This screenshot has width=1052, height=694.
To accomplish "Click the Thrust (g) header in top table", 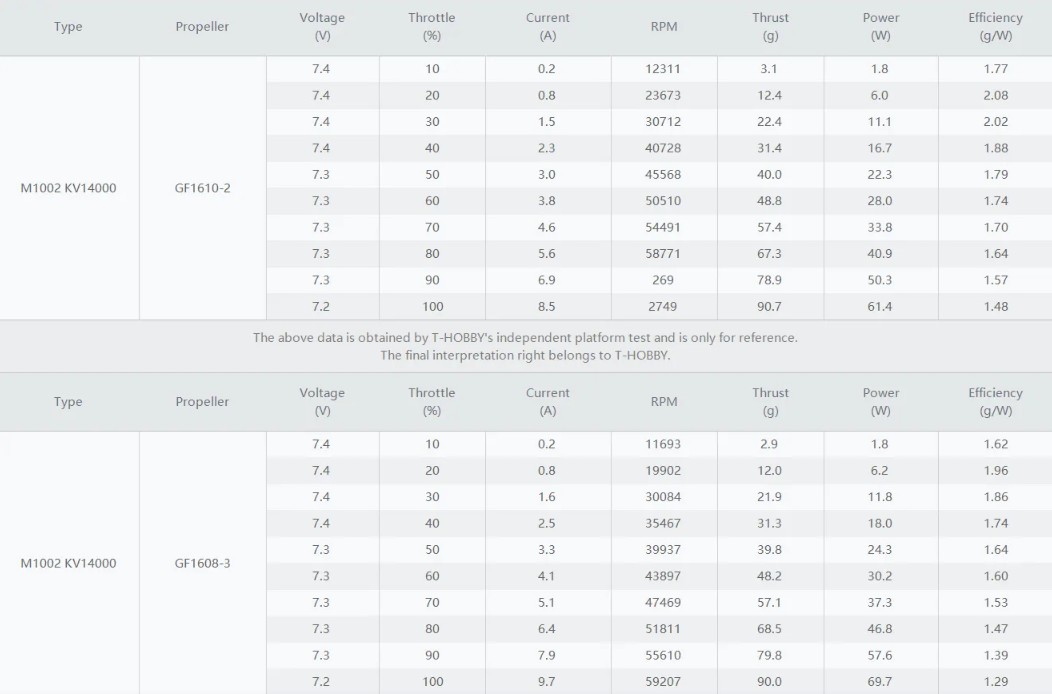I will (770, 27).
